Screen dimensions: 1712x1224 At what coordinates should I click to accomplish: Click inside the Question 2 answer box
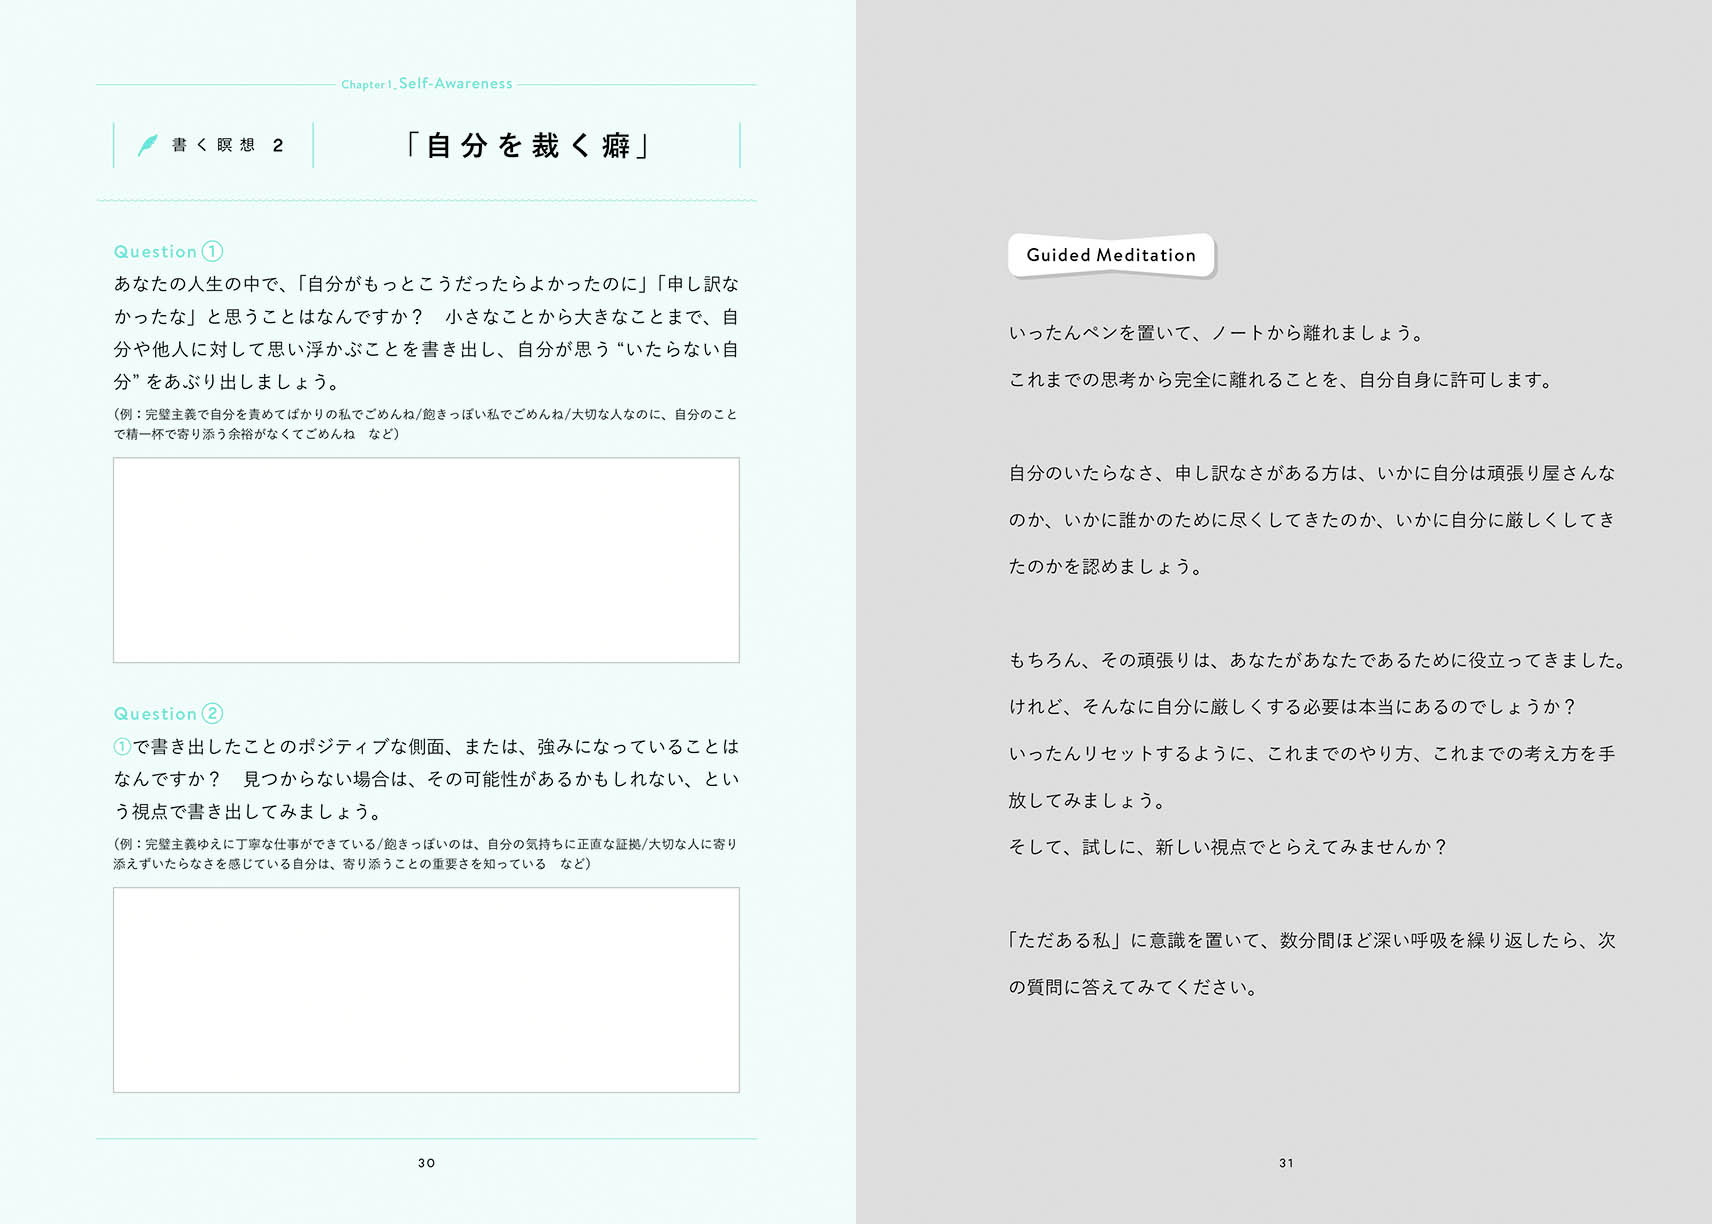point(426,990)
